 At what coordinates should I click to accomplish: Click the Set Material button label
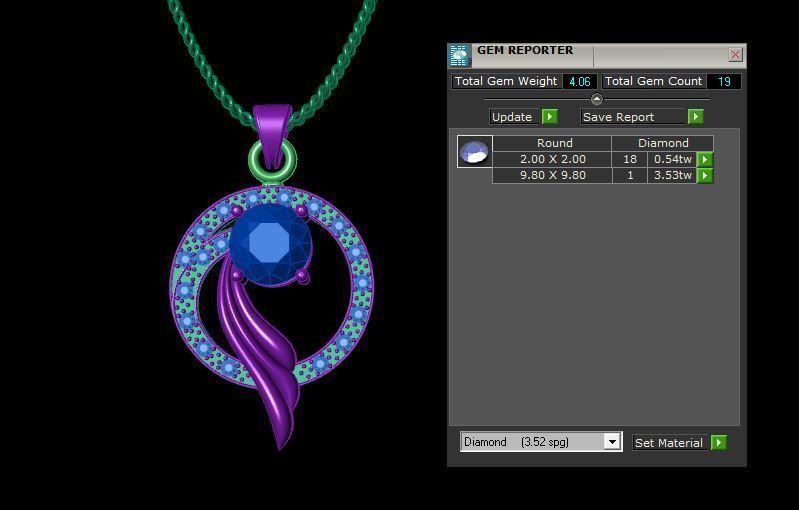[670, 443]
